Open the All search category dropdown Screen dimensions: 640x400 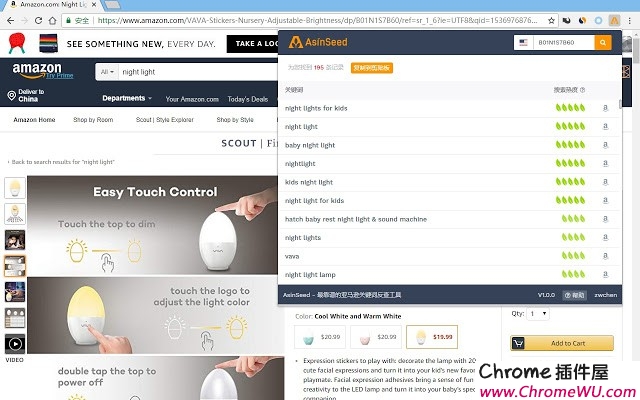[x=107, y=72]
